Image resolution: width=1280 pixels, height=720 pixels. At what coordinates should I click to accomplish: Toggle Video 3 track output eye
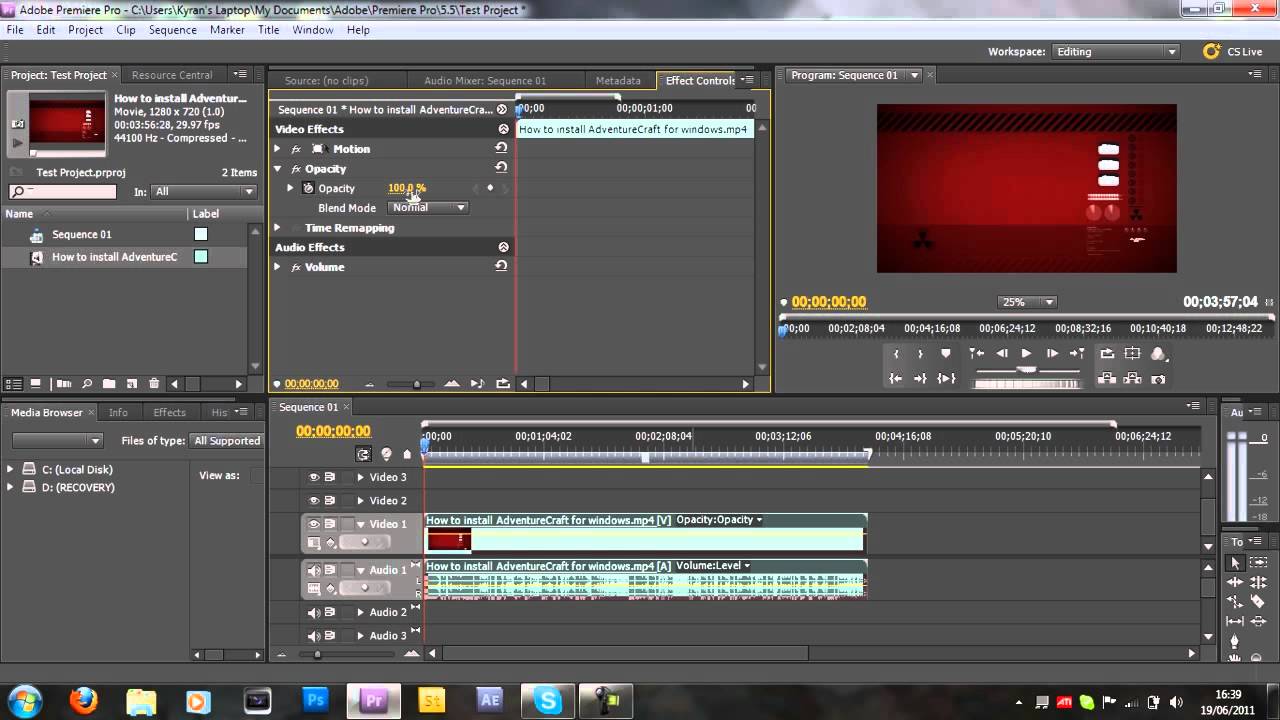tap(314, 478)
